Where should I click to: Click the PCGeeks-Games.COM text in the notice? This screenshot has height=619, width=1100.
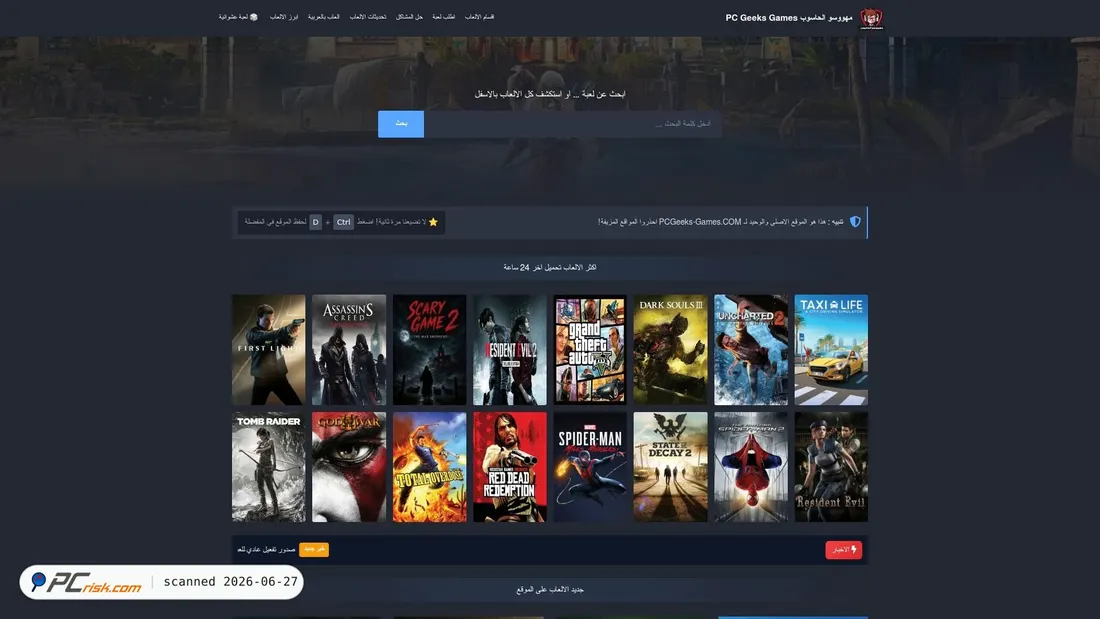(699, 222)
